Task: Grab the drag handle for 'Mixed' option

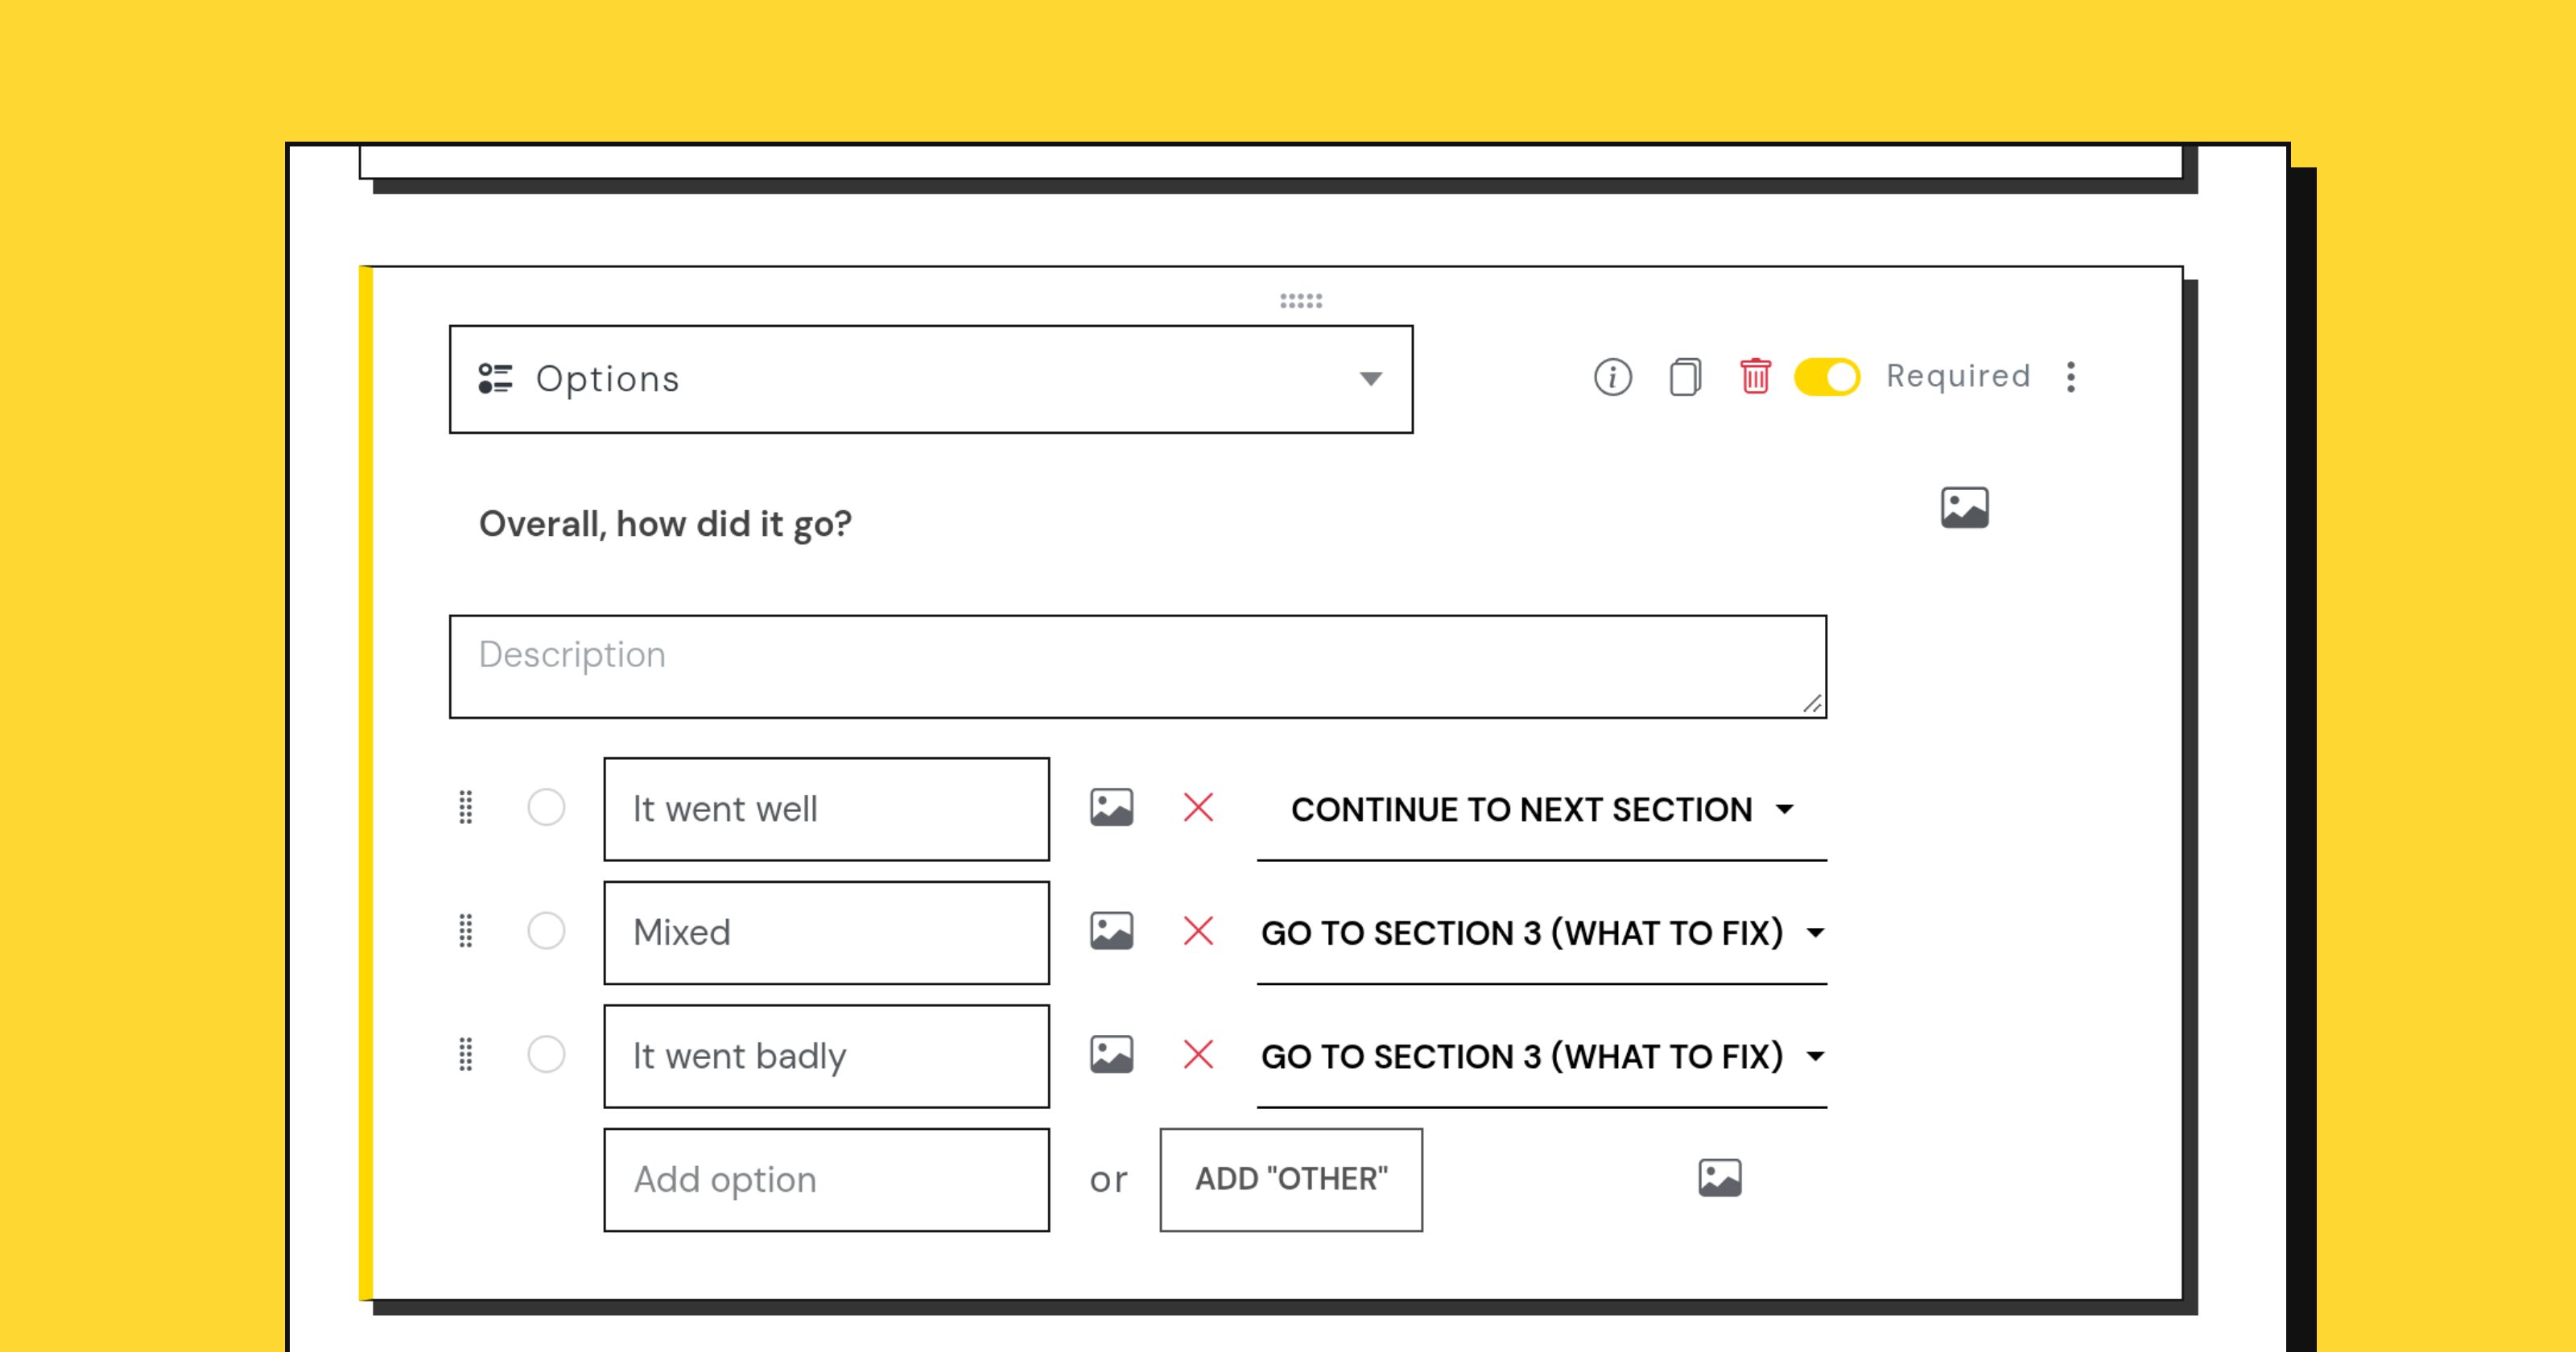Action: coord(466,931)
